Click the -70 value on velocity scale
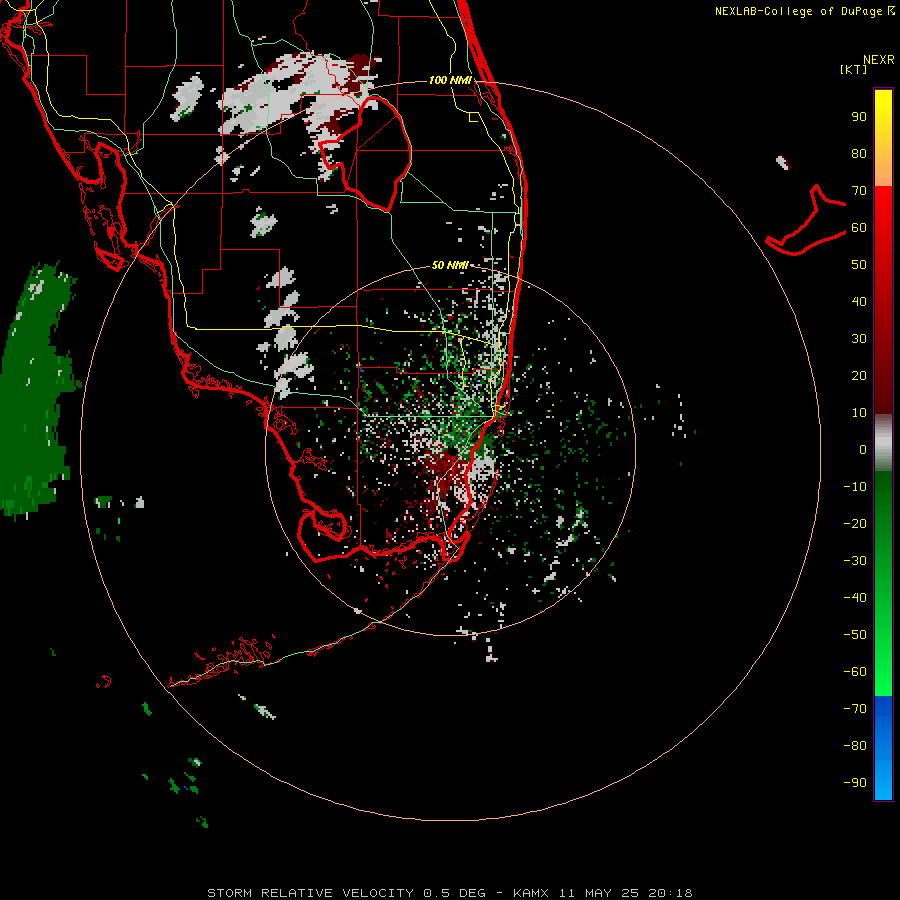The image size is (900, 900). (855, 709)
